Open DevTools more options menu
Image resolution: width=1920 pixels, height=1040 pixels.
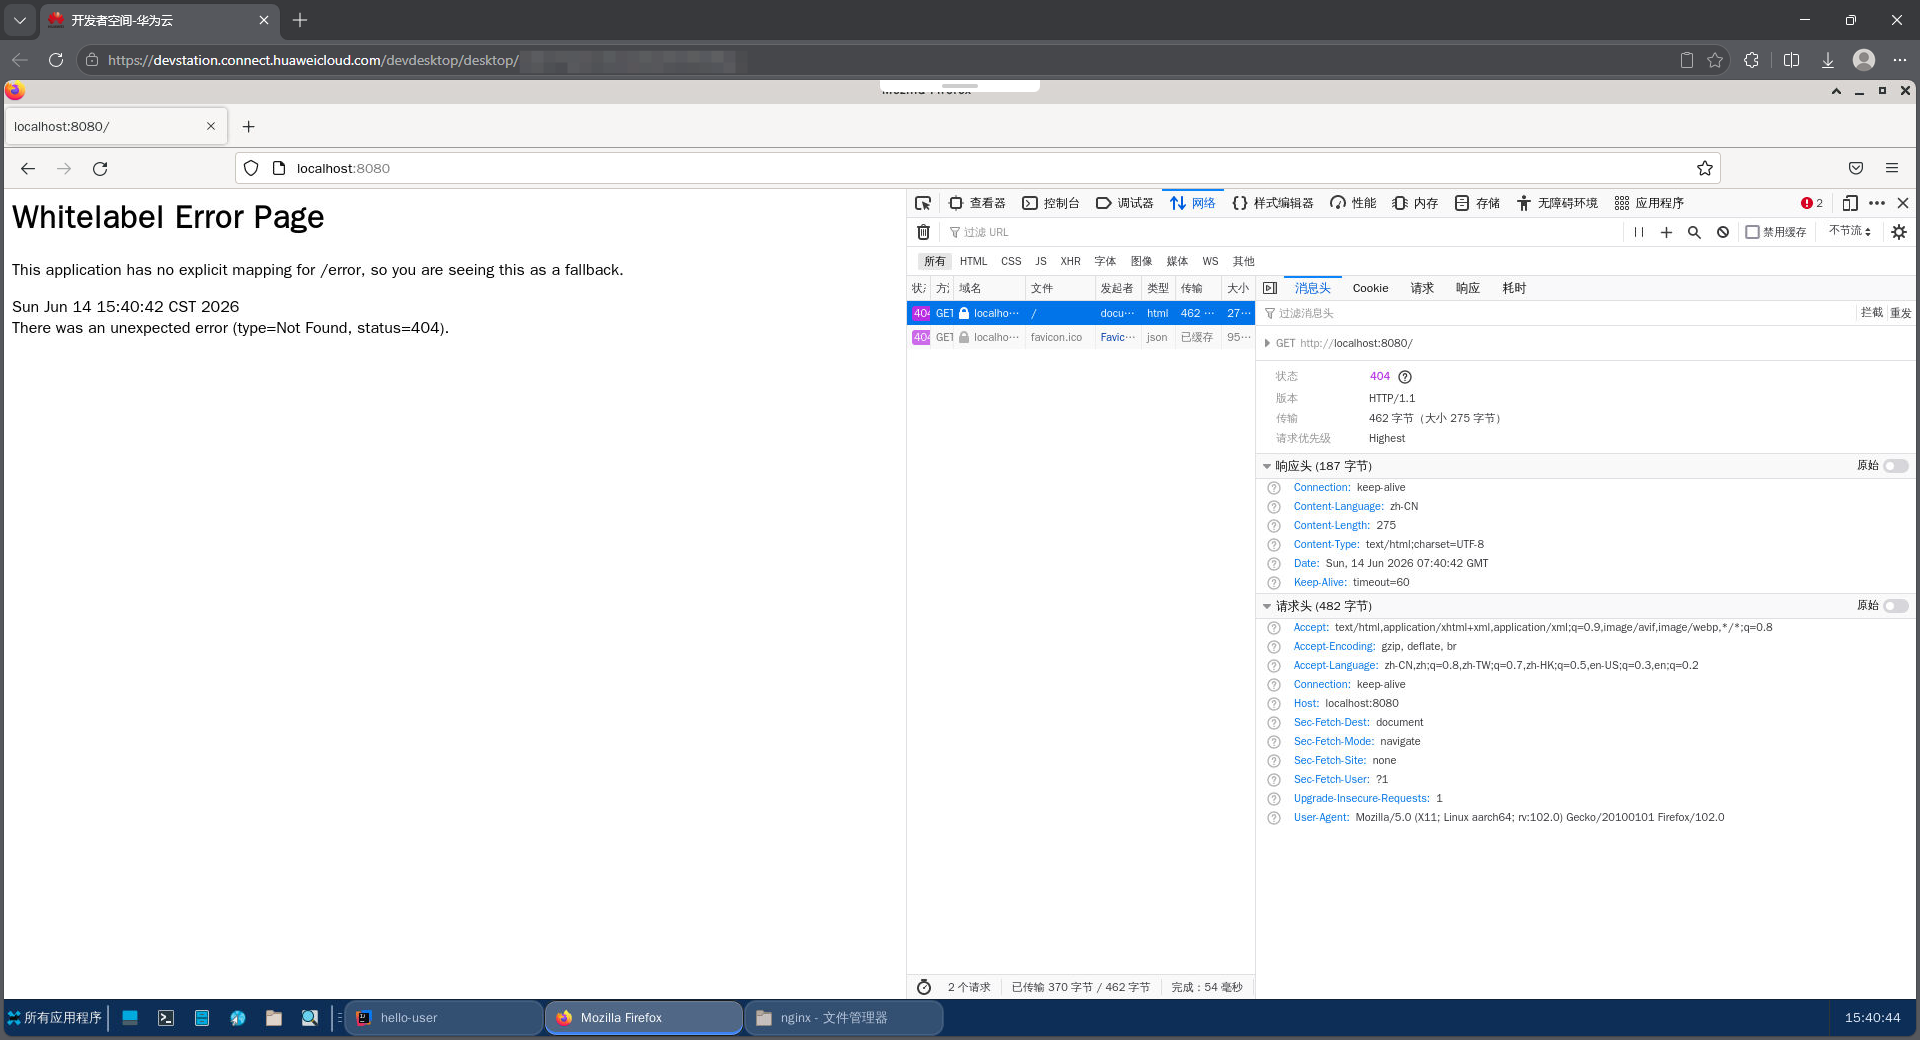[1877, 203]
